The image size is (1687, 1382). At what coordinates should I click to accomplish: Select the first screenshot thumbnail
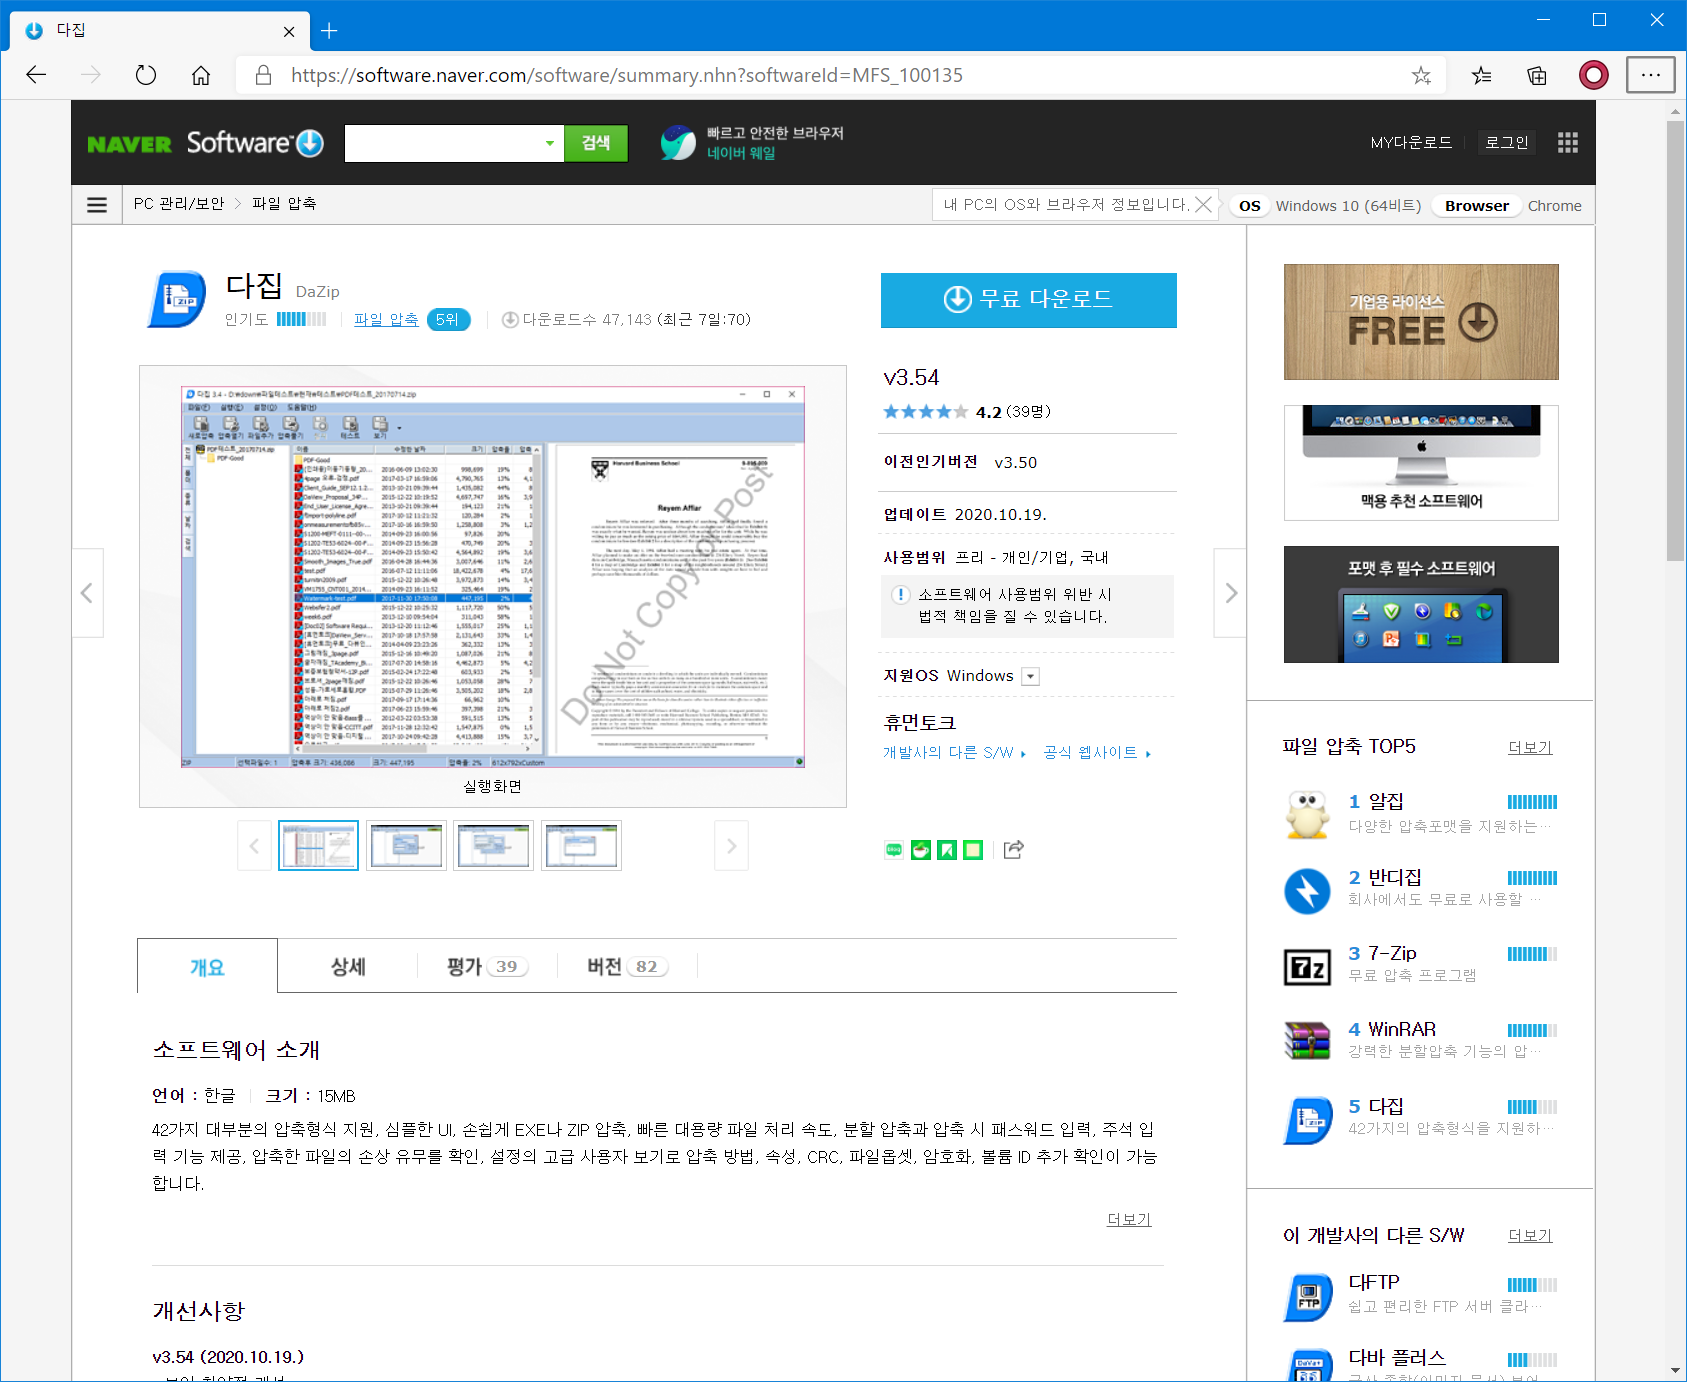tap(318, 846)
